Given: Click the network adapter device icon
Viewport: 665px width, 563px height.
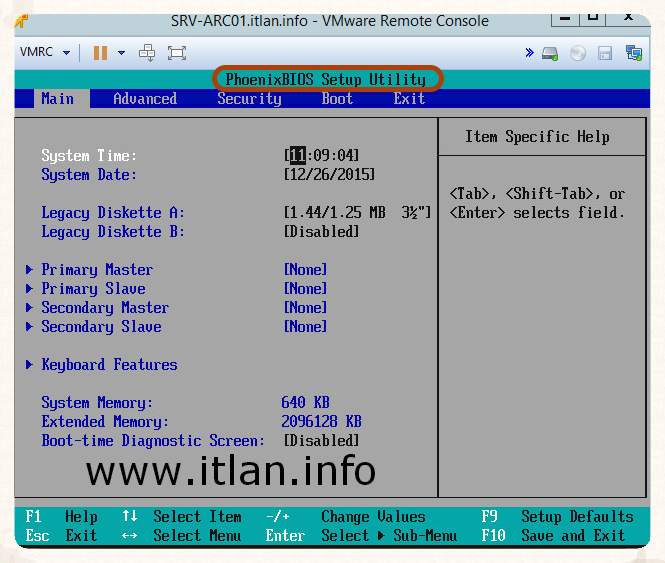Looking at the screenshot, I should point(633,53).
